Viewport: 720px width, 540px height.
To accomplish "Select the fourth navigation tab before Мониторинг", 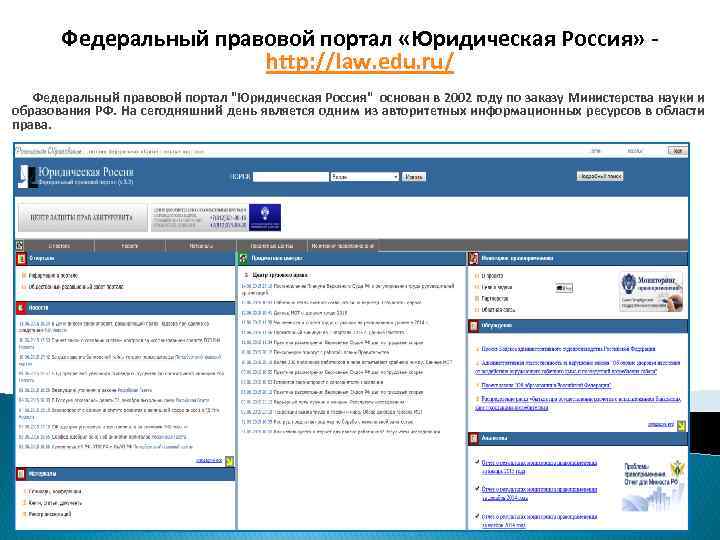I will tap(272, 246).
